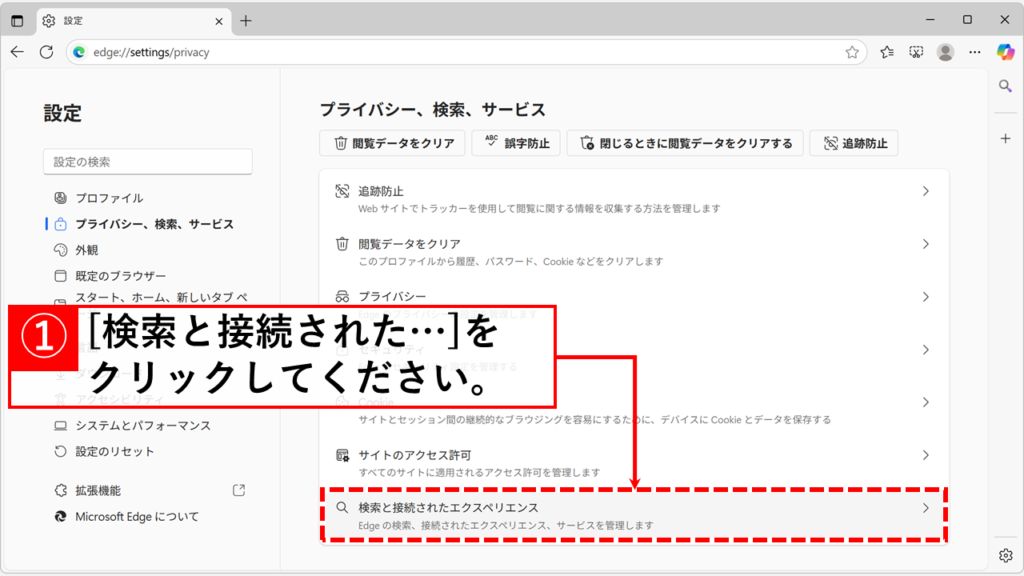Click the Edge logo in the address bar
The image size is (1024, 576).
pyautogui.click(x=79, y=52)
